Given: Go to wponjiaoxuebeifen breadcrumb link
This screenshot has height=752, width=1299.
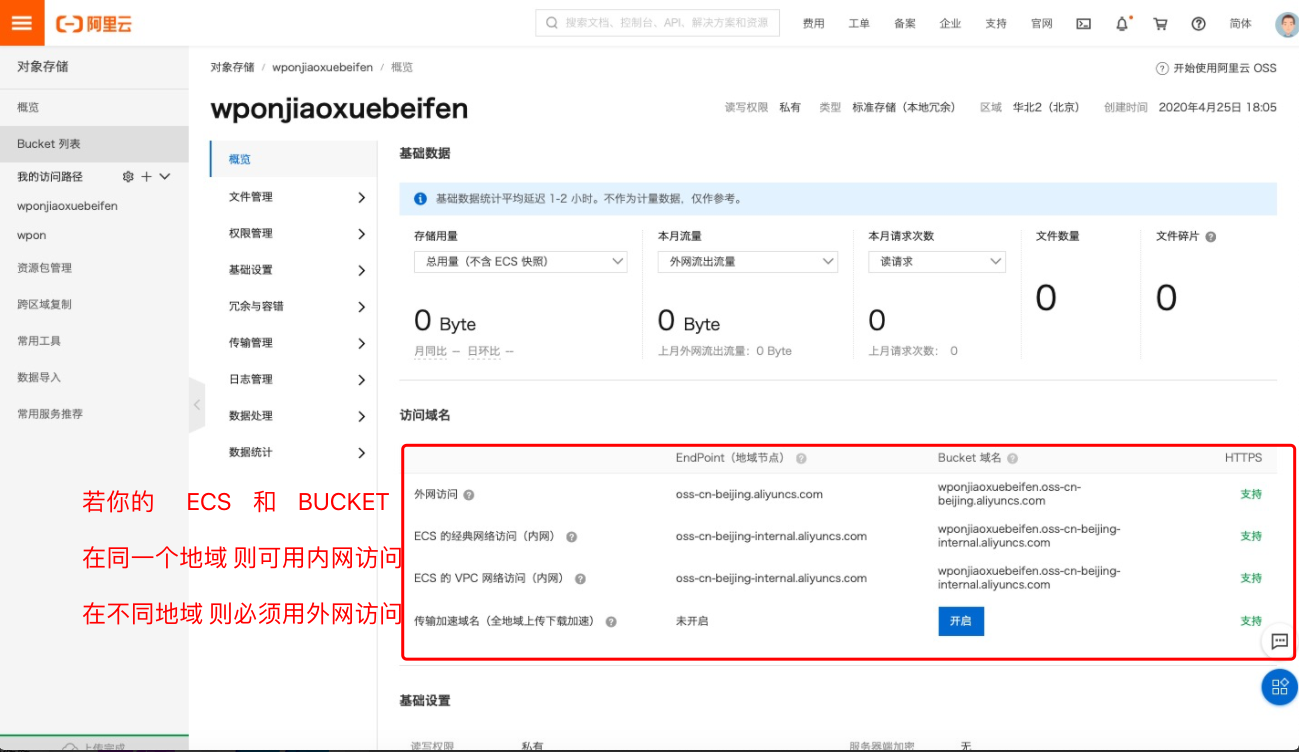Looking at the screenshot, I should (322, 67).
